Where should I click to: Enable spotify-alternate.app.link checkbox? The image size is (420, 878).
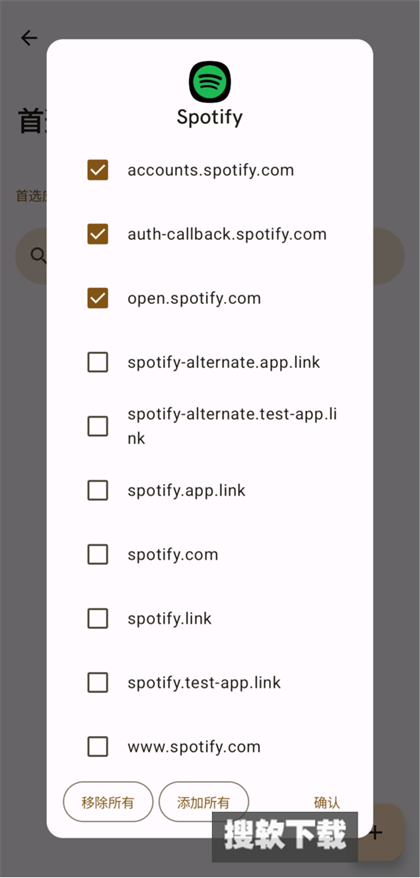click(x=98, y=362)
